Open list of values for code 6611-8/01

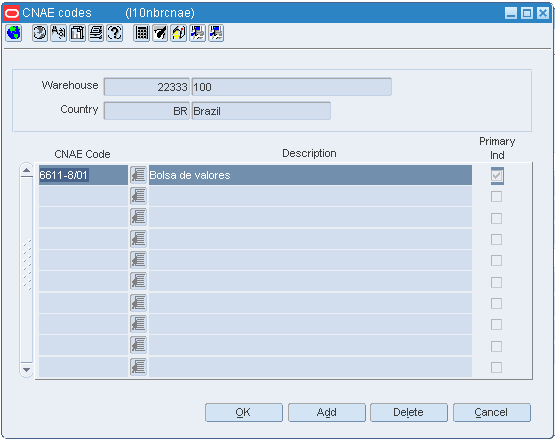[138, 175]
